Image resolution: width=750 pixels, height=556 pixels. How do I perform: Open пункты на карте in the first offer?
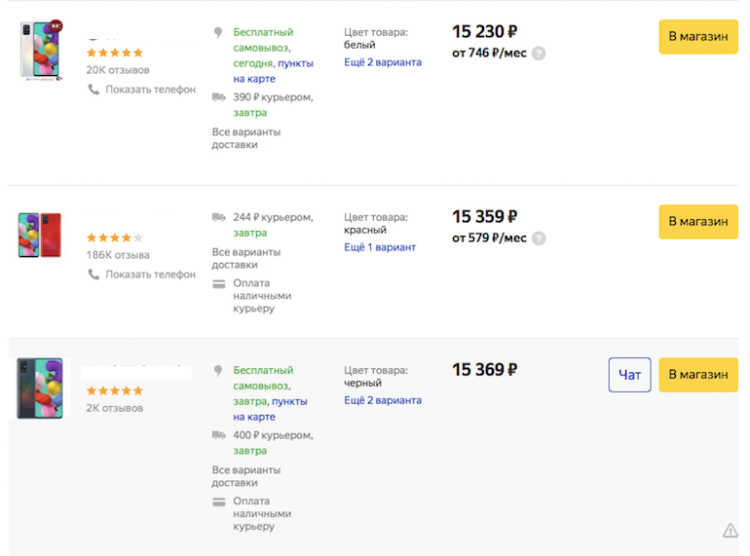[x=273, y=71]
